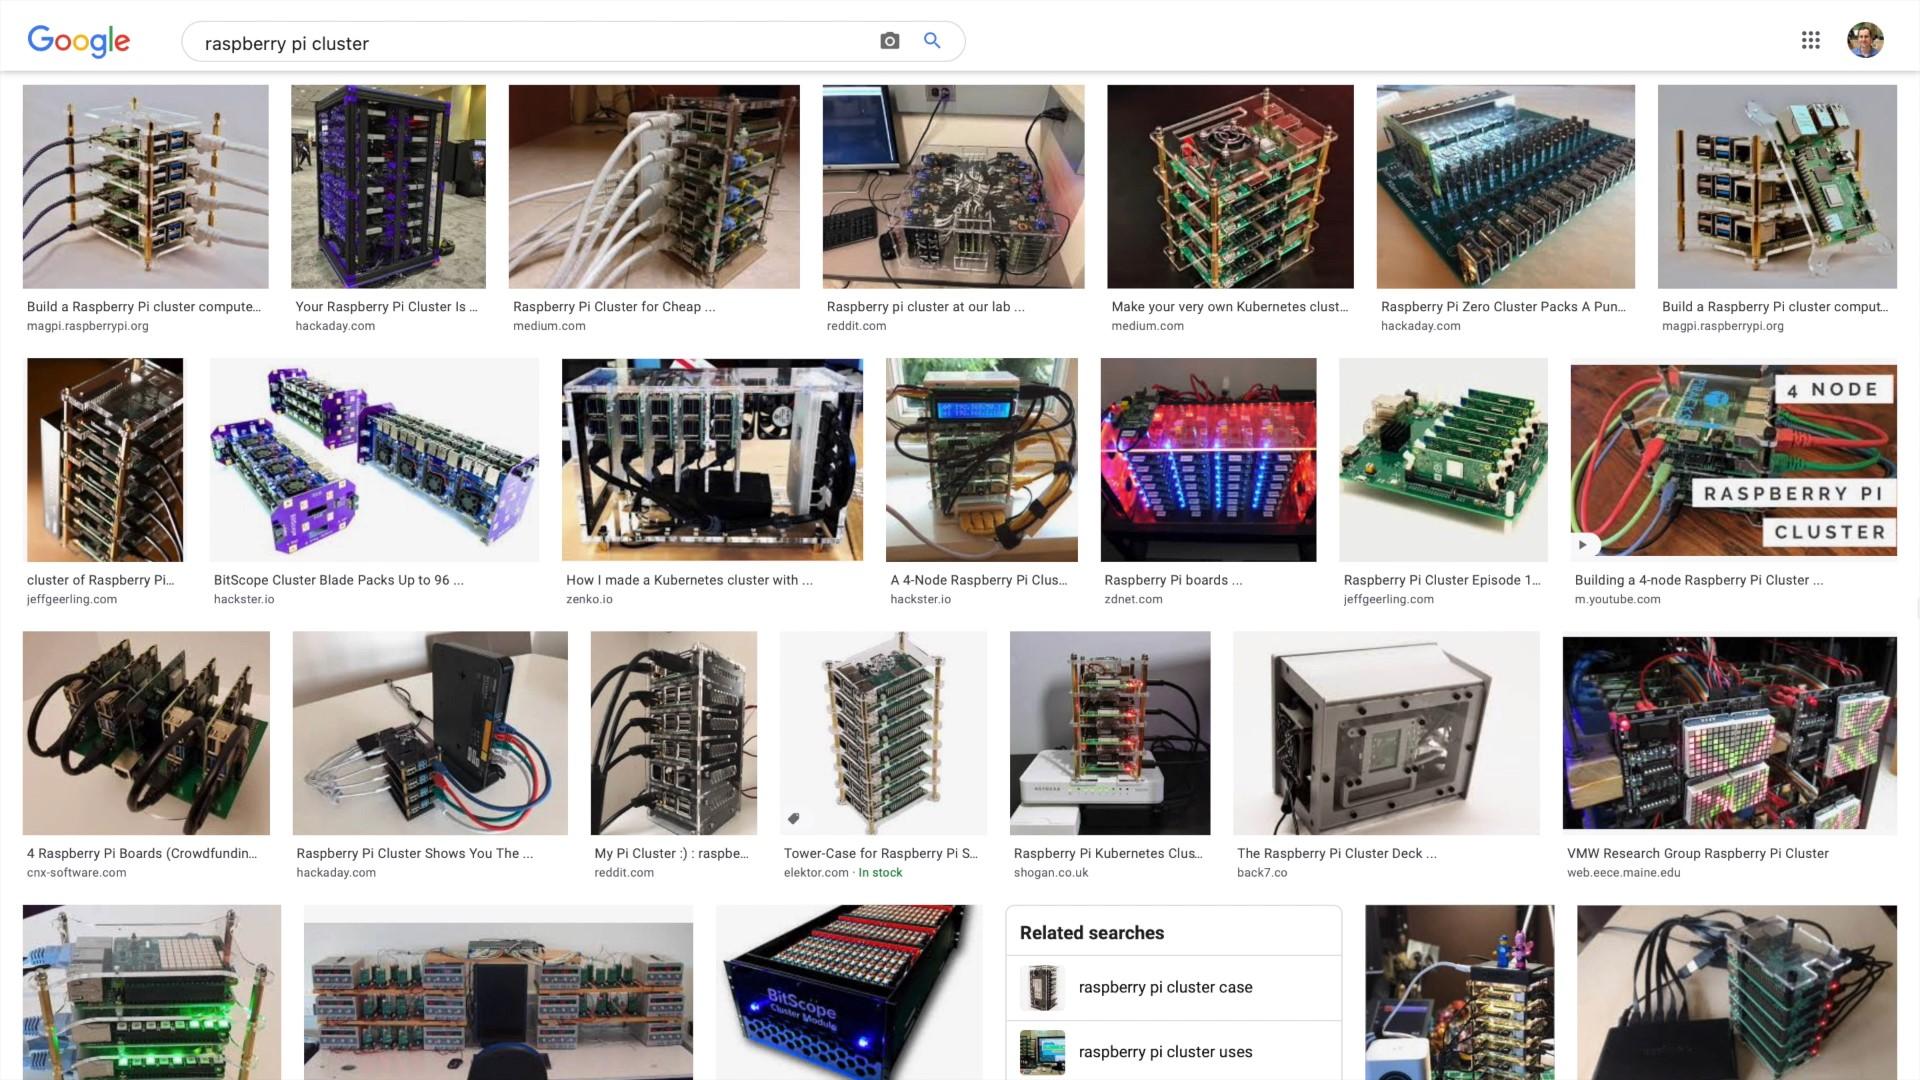This screenshot has height=1080, width=1920.
Task: Click the Google logo to go home
Action: pos(79,41)
